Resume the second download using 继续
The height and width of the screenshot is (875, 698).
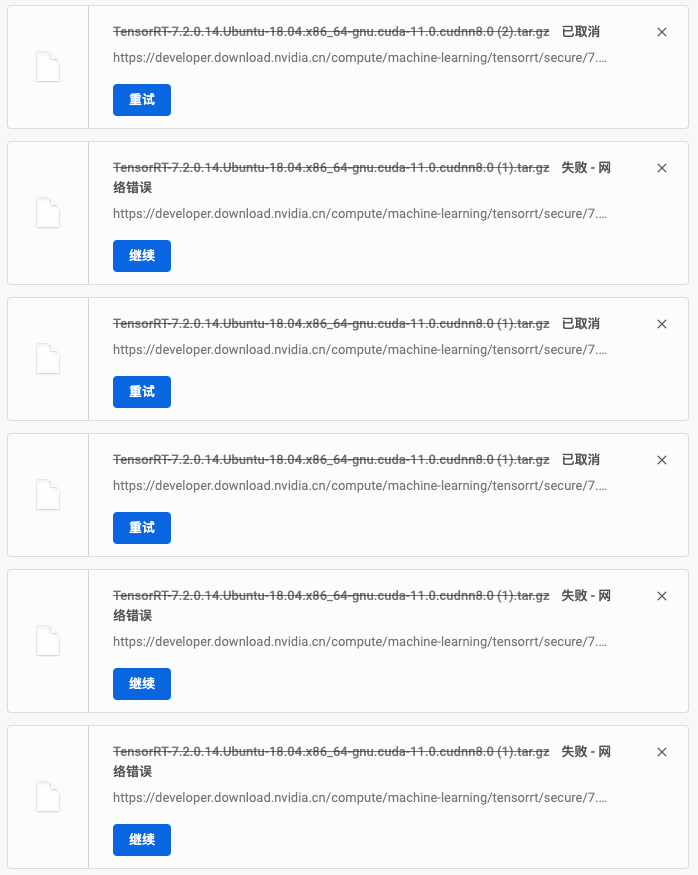pos(142,256)
